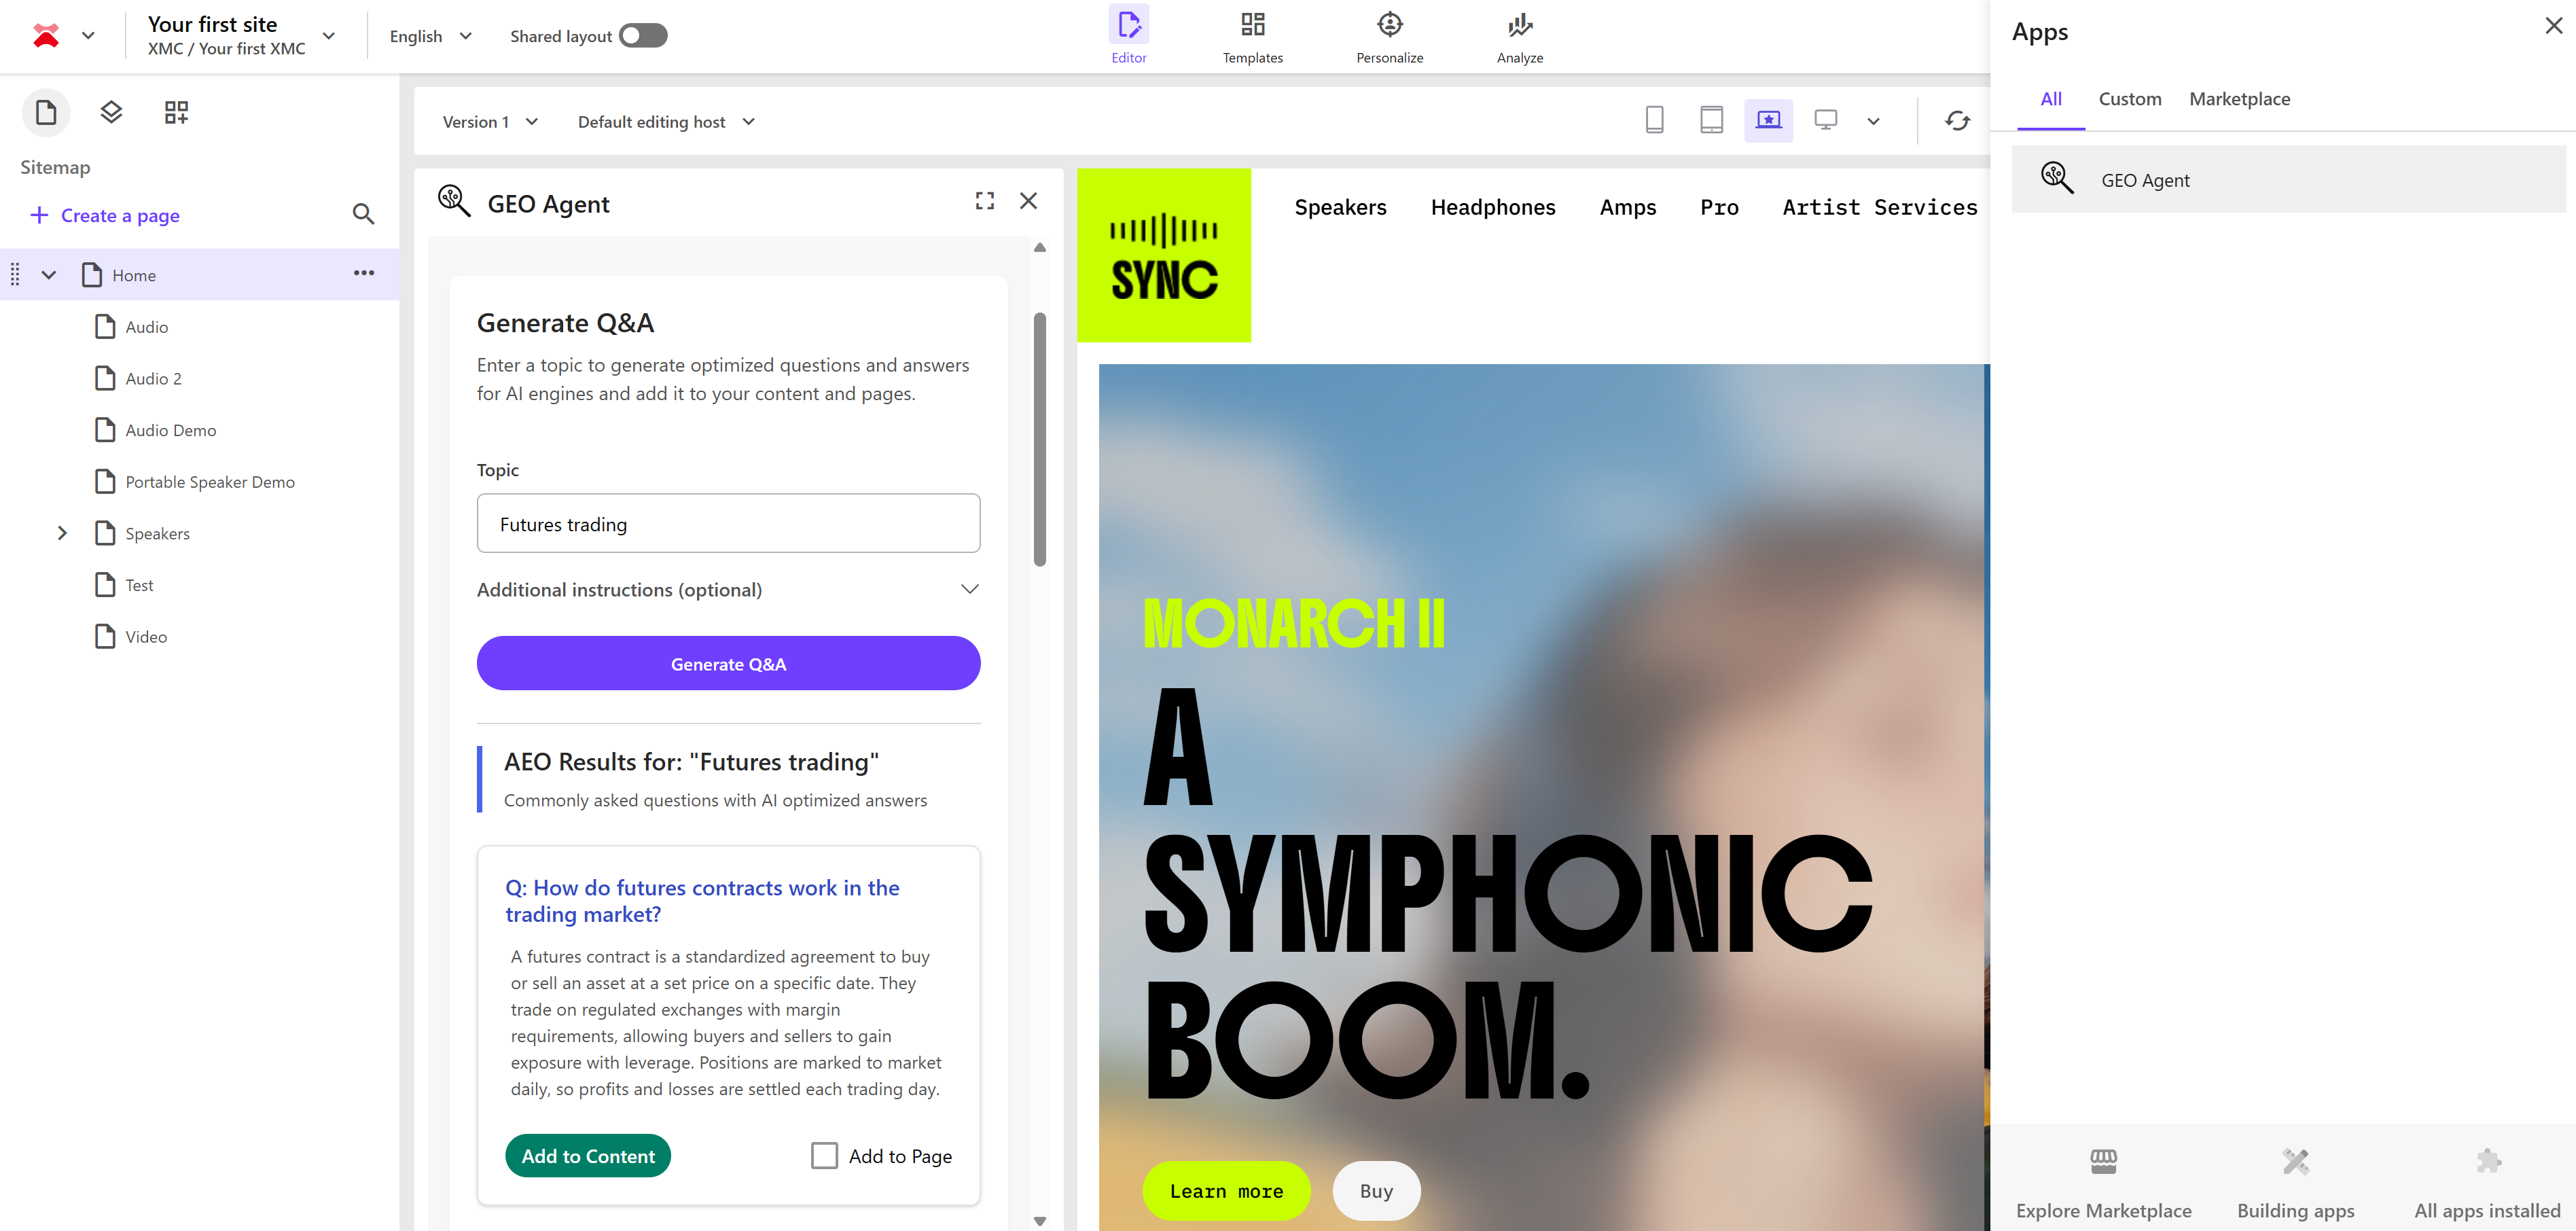2576x1231 pixels.
Task: Select the mobile device preview icon
Action: (x=1654, y=120)
